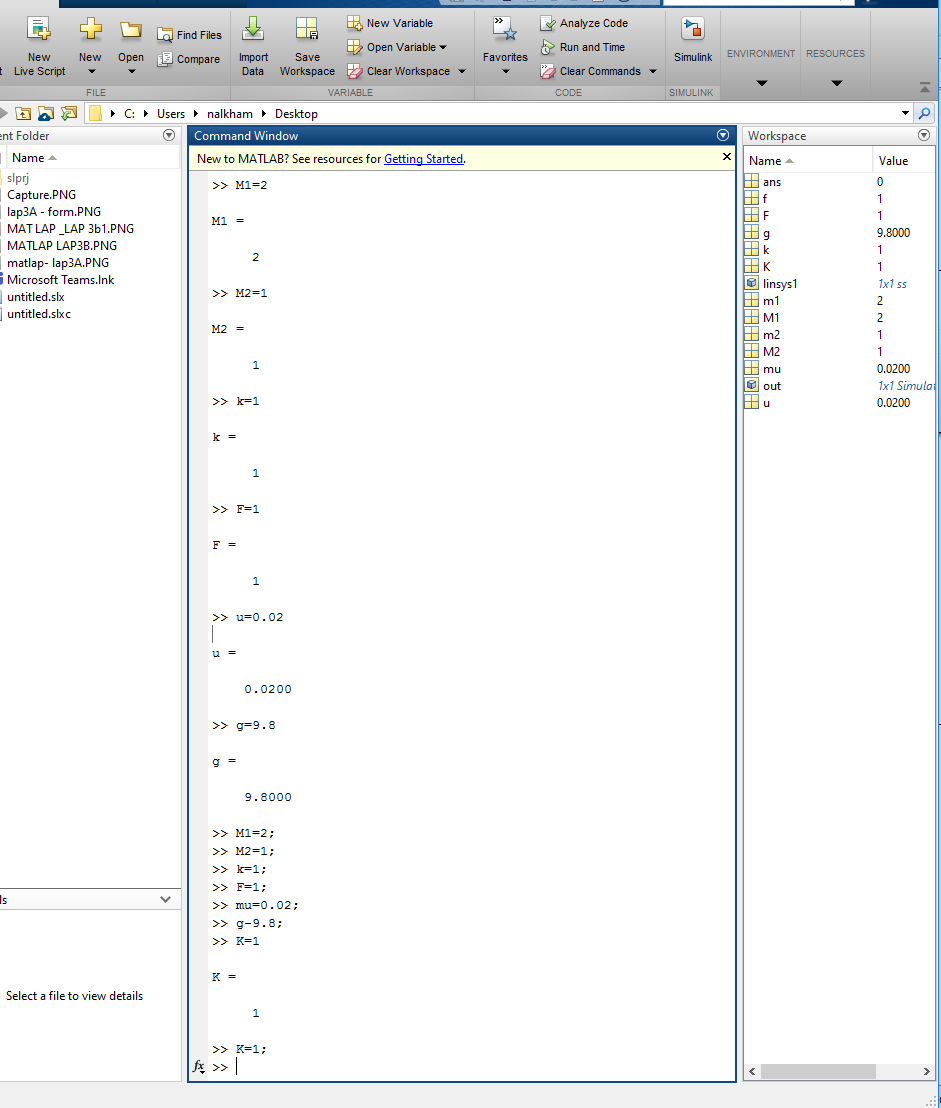Go up one folder level
This screenshot has height=1108, width=941.
point(23,113)
